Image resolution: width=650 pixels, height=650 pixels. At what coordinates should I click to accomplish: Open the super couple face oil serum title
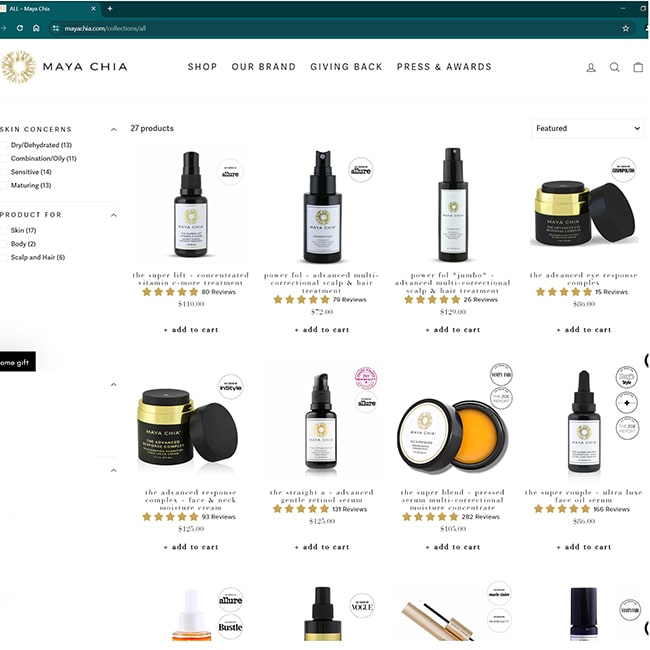pyautogui.click(x=584, y=496)
